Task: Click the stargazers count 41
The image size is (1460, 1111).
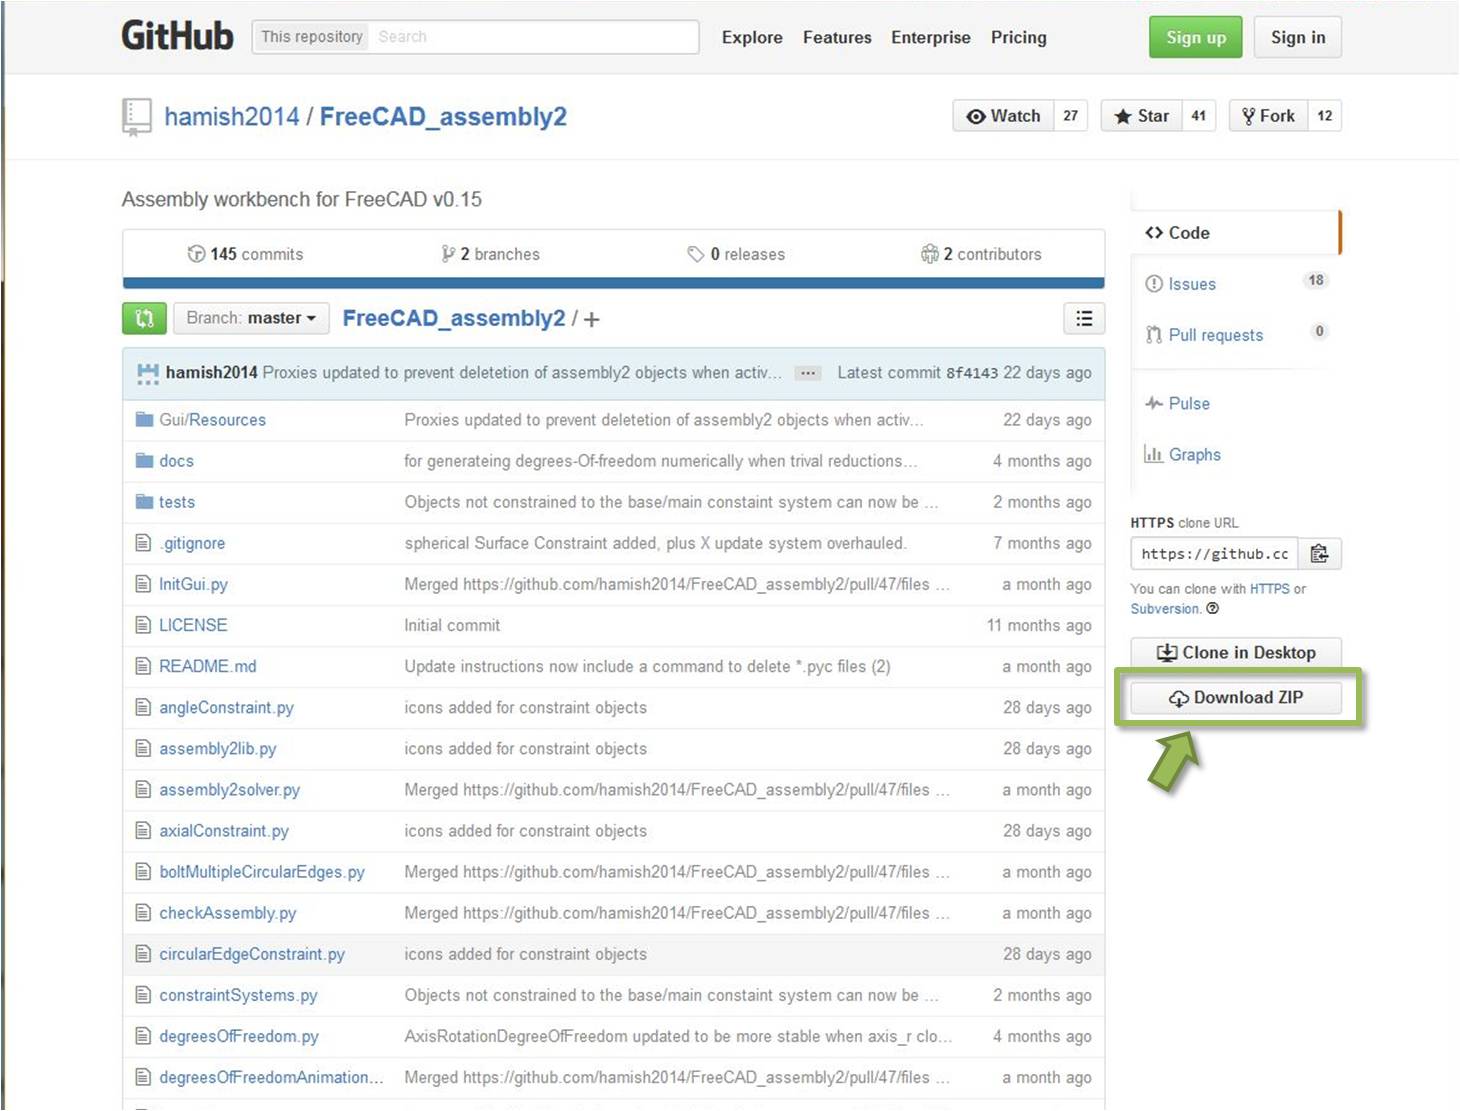Action: click(x=1199, y=116)
